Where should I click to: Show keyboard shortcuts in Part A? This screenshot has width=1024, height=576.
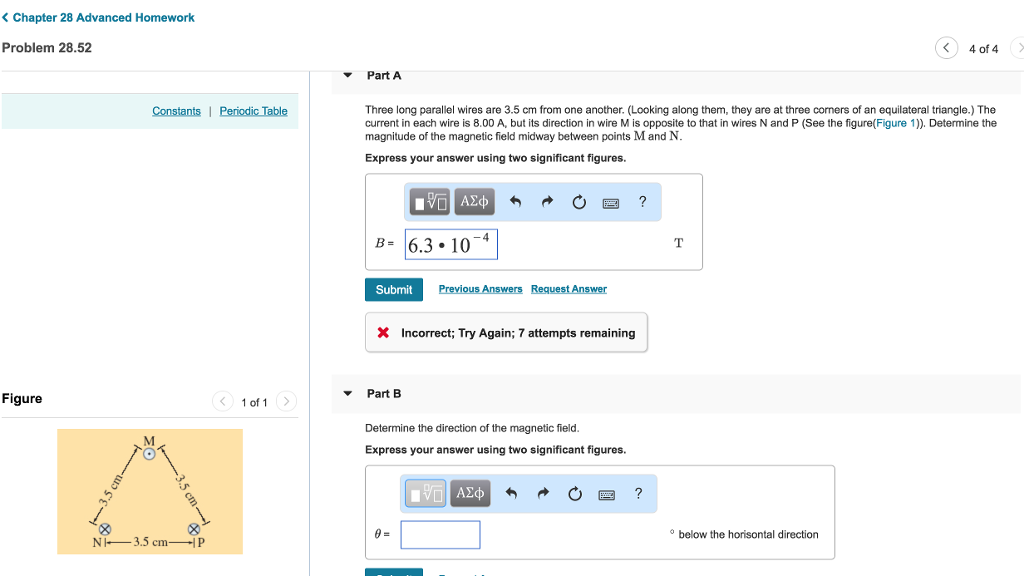click(x=610, y=203)
